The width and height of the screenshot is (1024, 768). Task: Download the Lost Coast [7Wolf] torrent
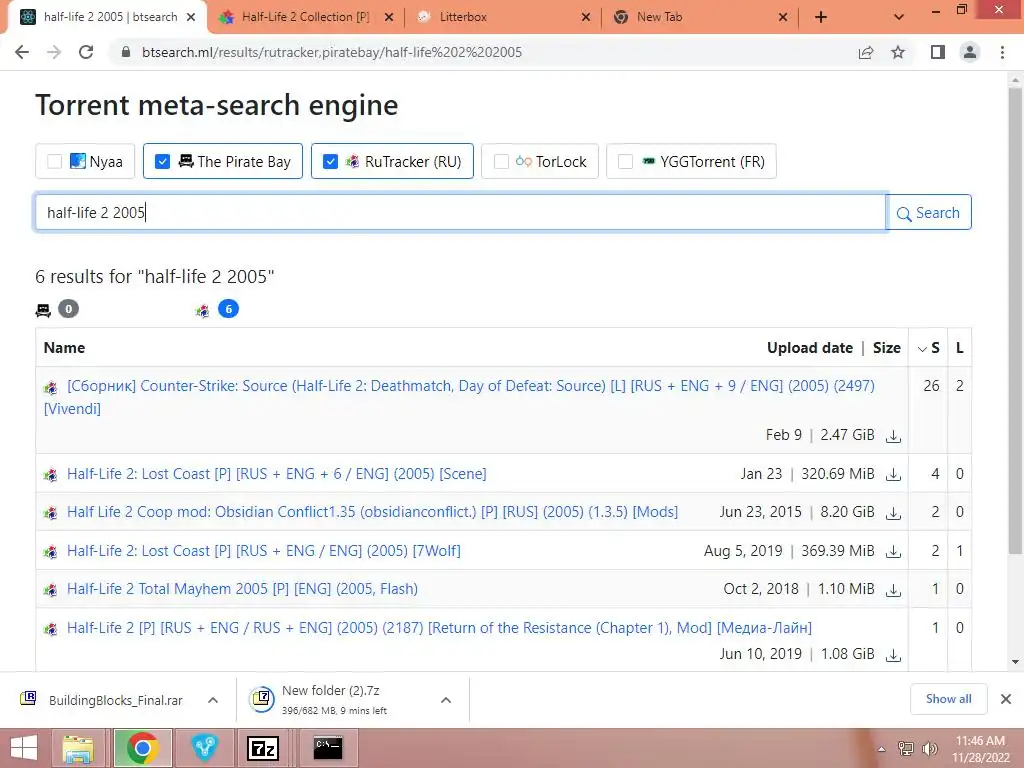(893, 552)
